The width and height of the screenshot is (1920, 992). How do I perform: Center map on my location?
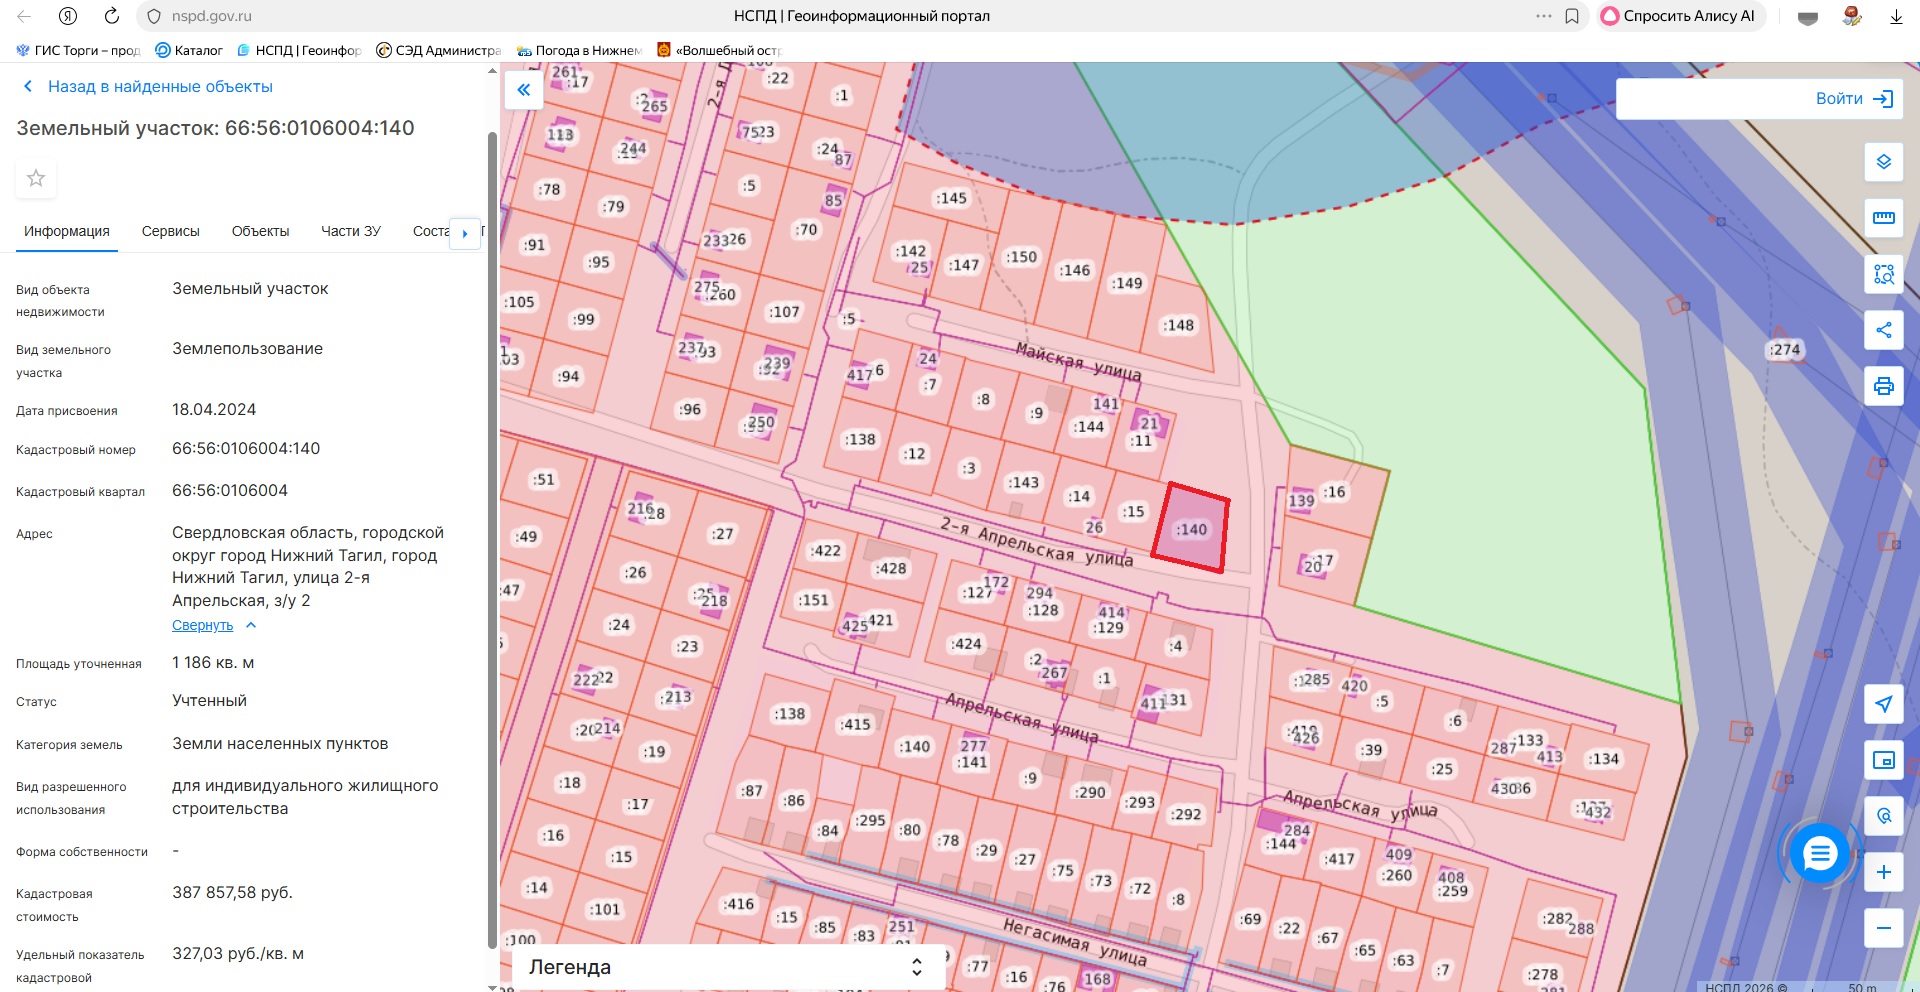pos(1883,704)
